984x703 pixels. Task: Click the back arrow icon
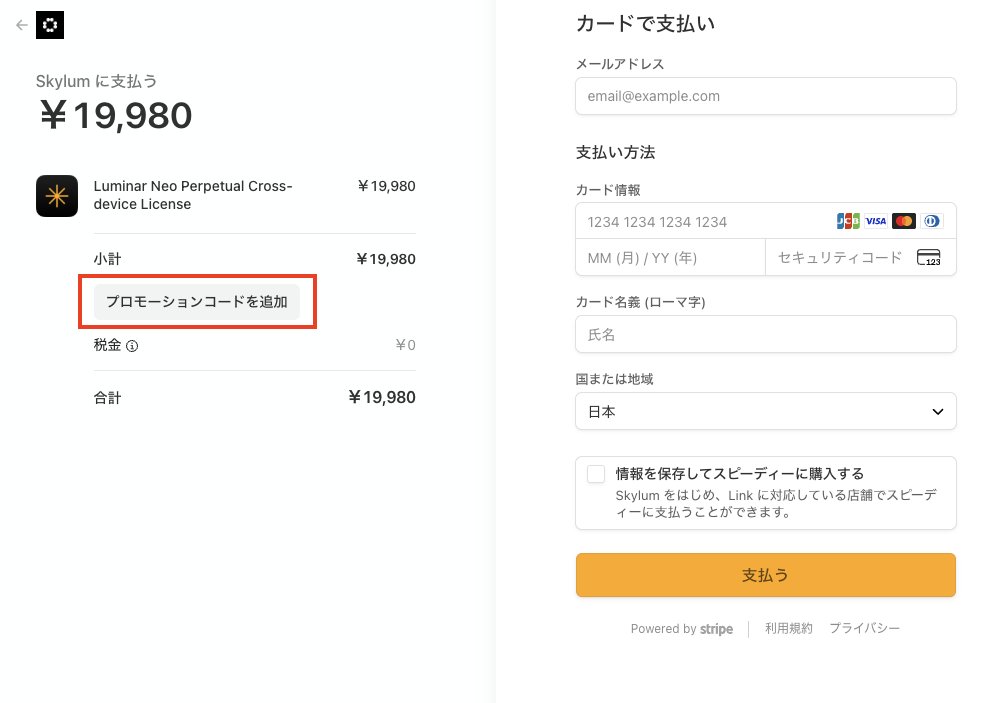click(22, 25)
